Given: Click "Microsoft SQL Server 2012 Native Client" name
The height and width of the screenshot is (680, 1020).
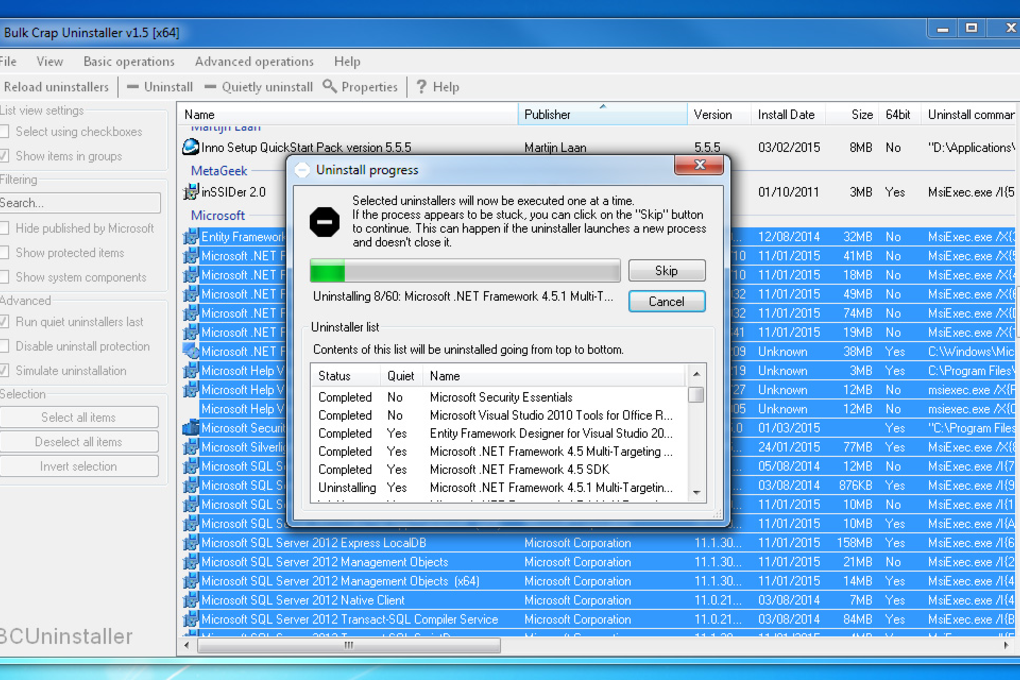Looking at the screenshot, I should pos(303,600).
